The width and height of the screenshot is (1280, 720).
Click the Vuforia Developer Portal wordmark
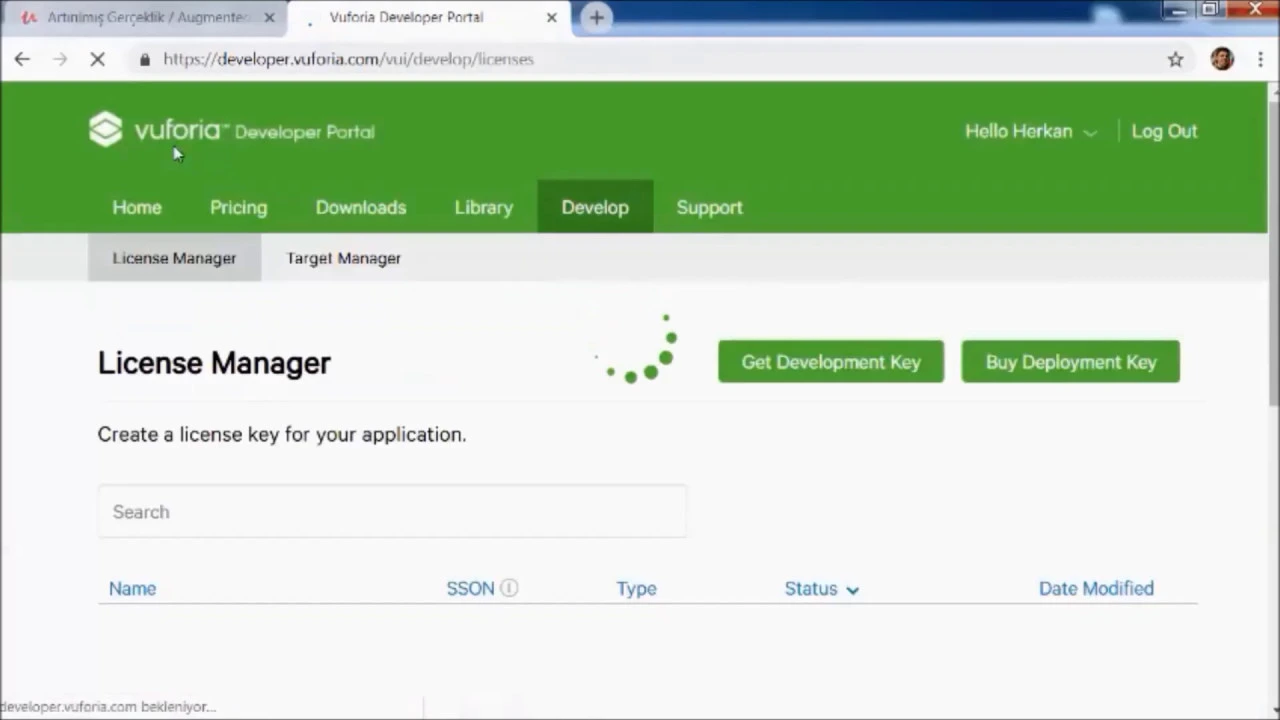click(x=254, y=131)
